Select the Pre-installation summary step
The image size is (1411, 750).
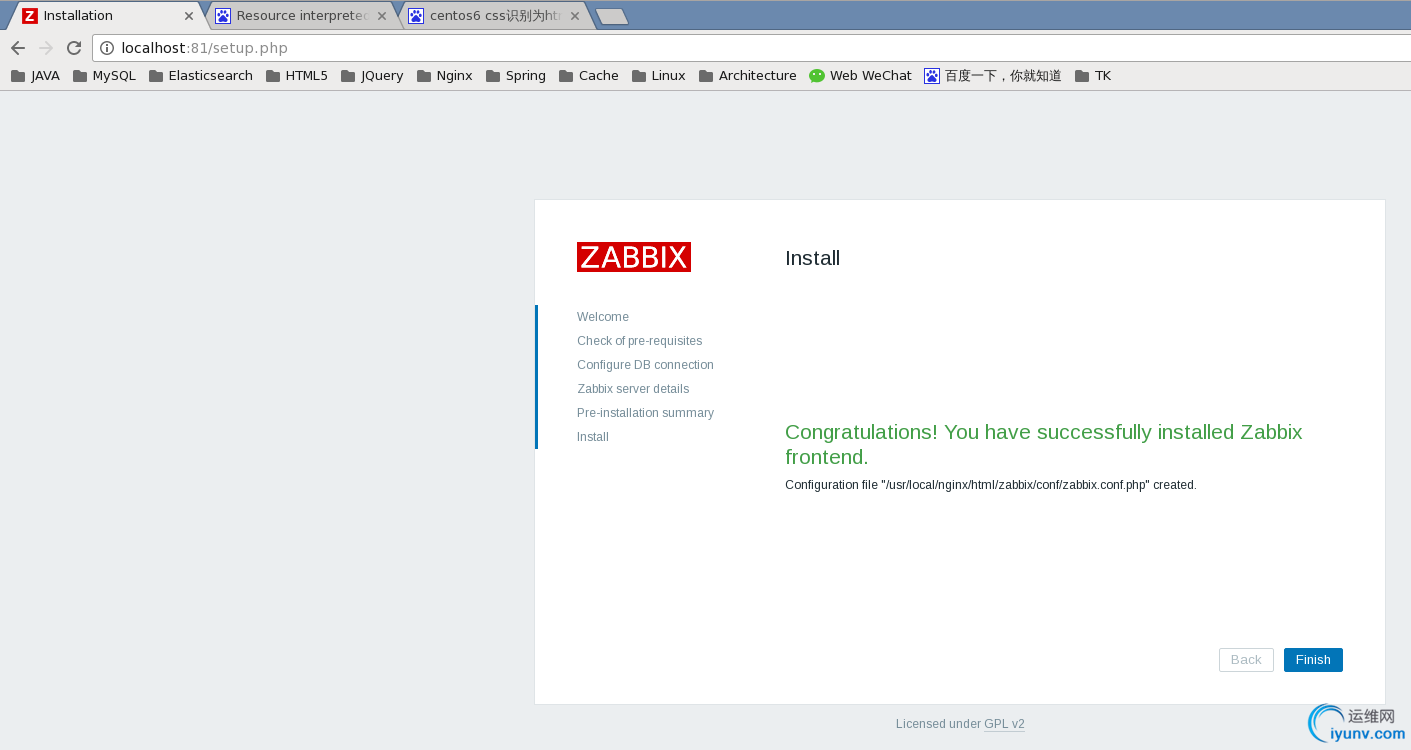point(645,413)
